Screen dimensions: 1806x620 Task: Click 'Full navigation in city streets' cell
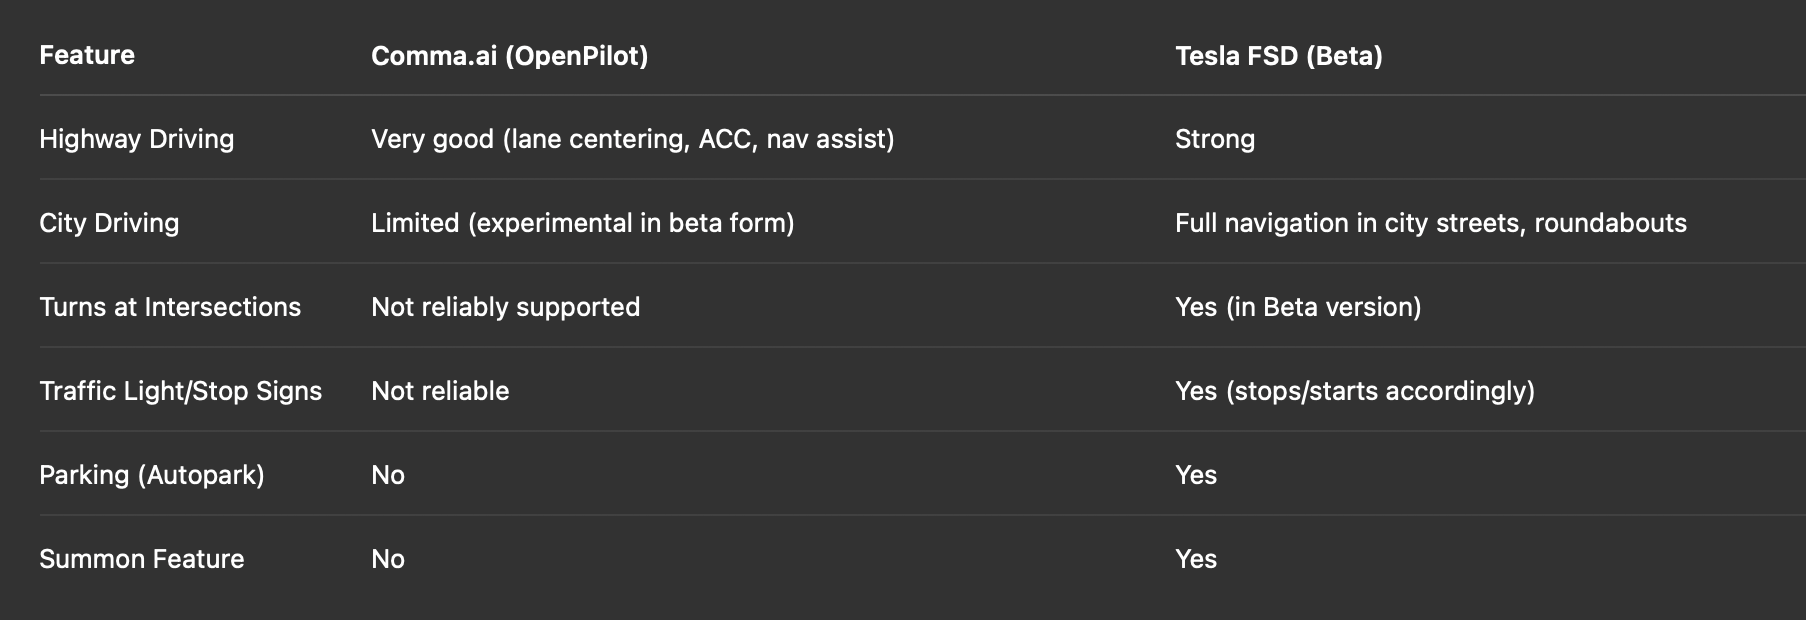(x=1431, y=223)
